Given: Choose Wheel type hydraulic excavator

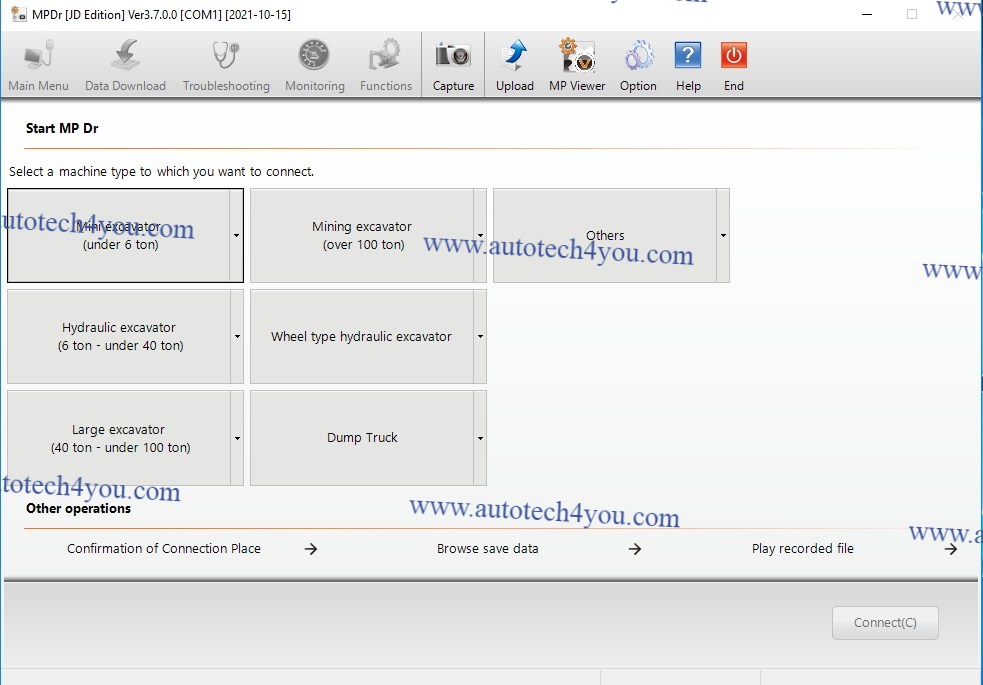Looking at the screenshot, I should click(x=361, y=337).
